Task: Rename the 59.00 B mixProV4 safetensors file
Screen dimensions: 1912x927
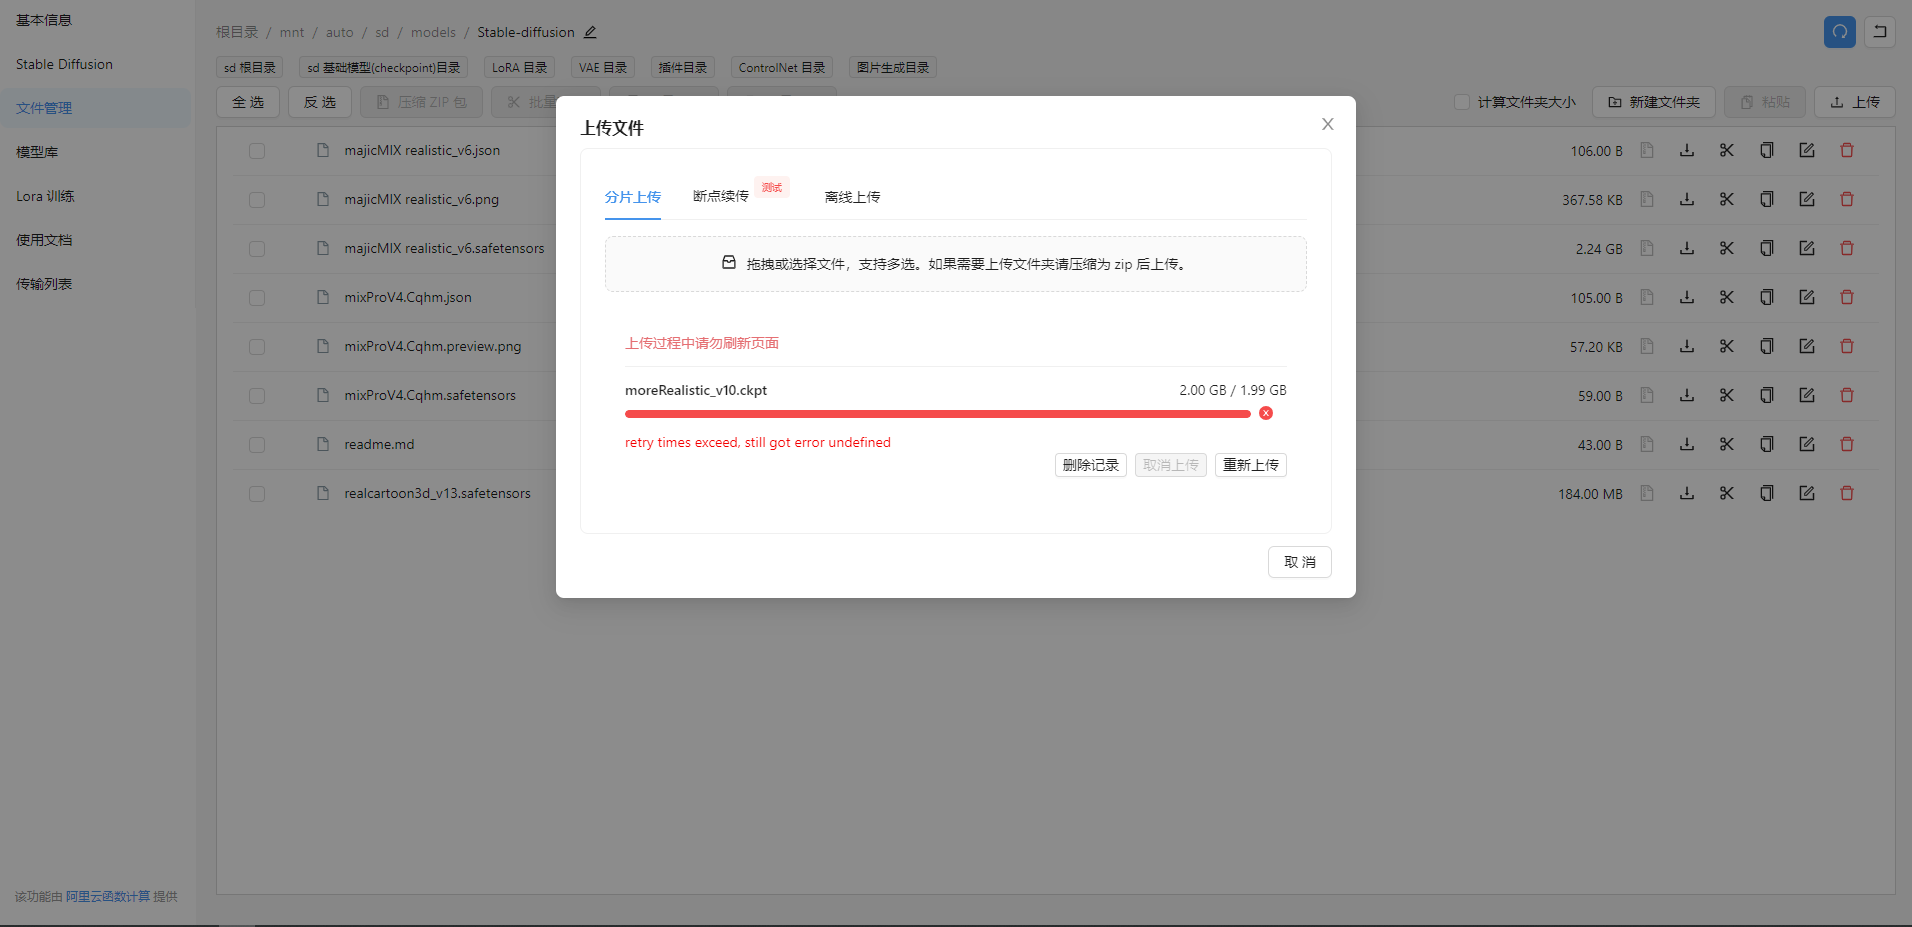Action: (1807, 396)
